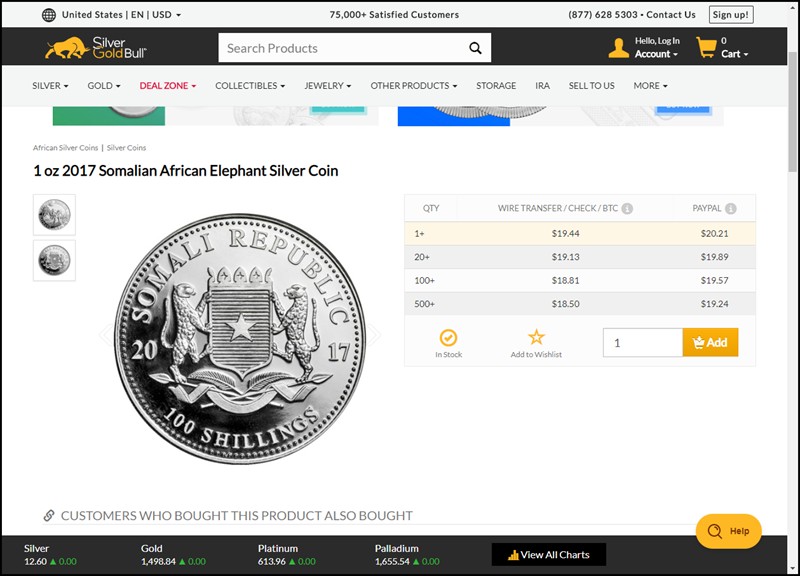The image size is (800, 576).
Task: Open the SELL TO US page
Action: point(591,86)
